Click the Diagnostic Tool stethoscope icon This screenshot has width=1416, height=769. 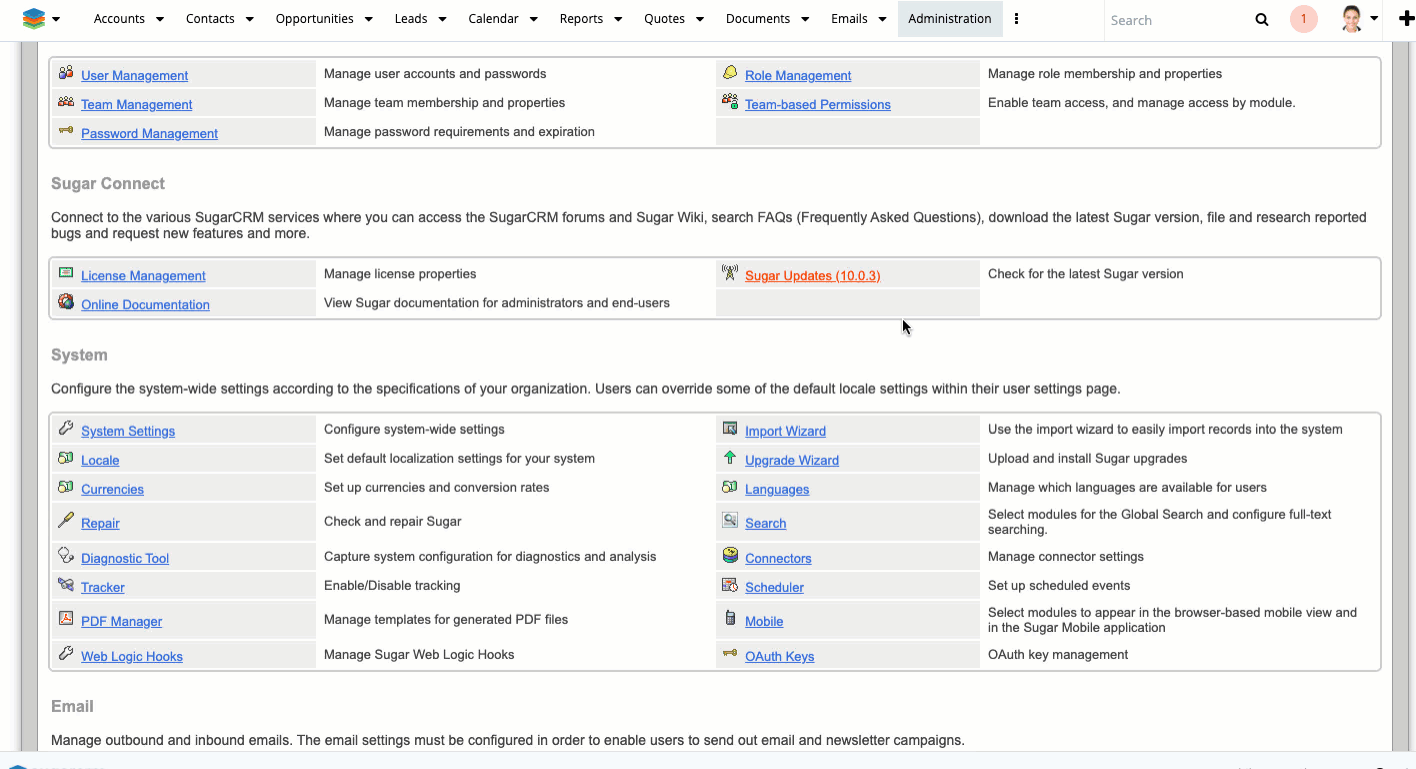66,555
